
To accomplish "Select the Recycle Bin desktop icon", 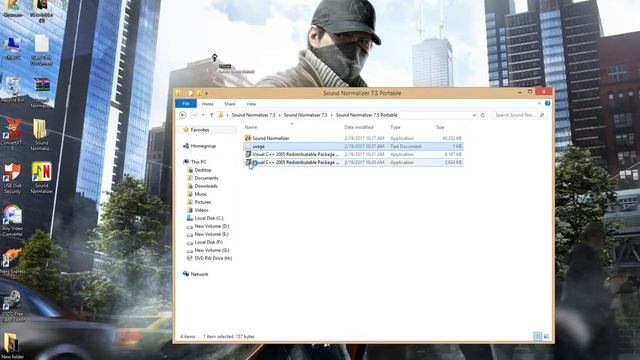I will click(12, 89).
